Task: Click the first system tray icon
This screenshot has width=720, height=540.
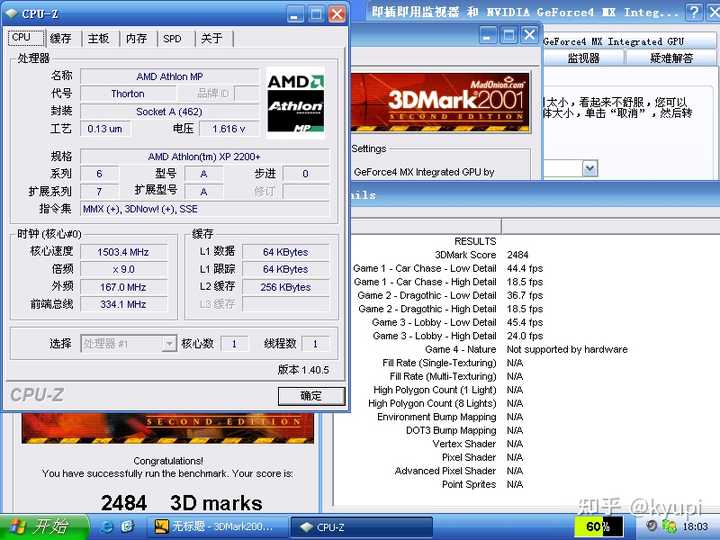Action: [651, 526]
